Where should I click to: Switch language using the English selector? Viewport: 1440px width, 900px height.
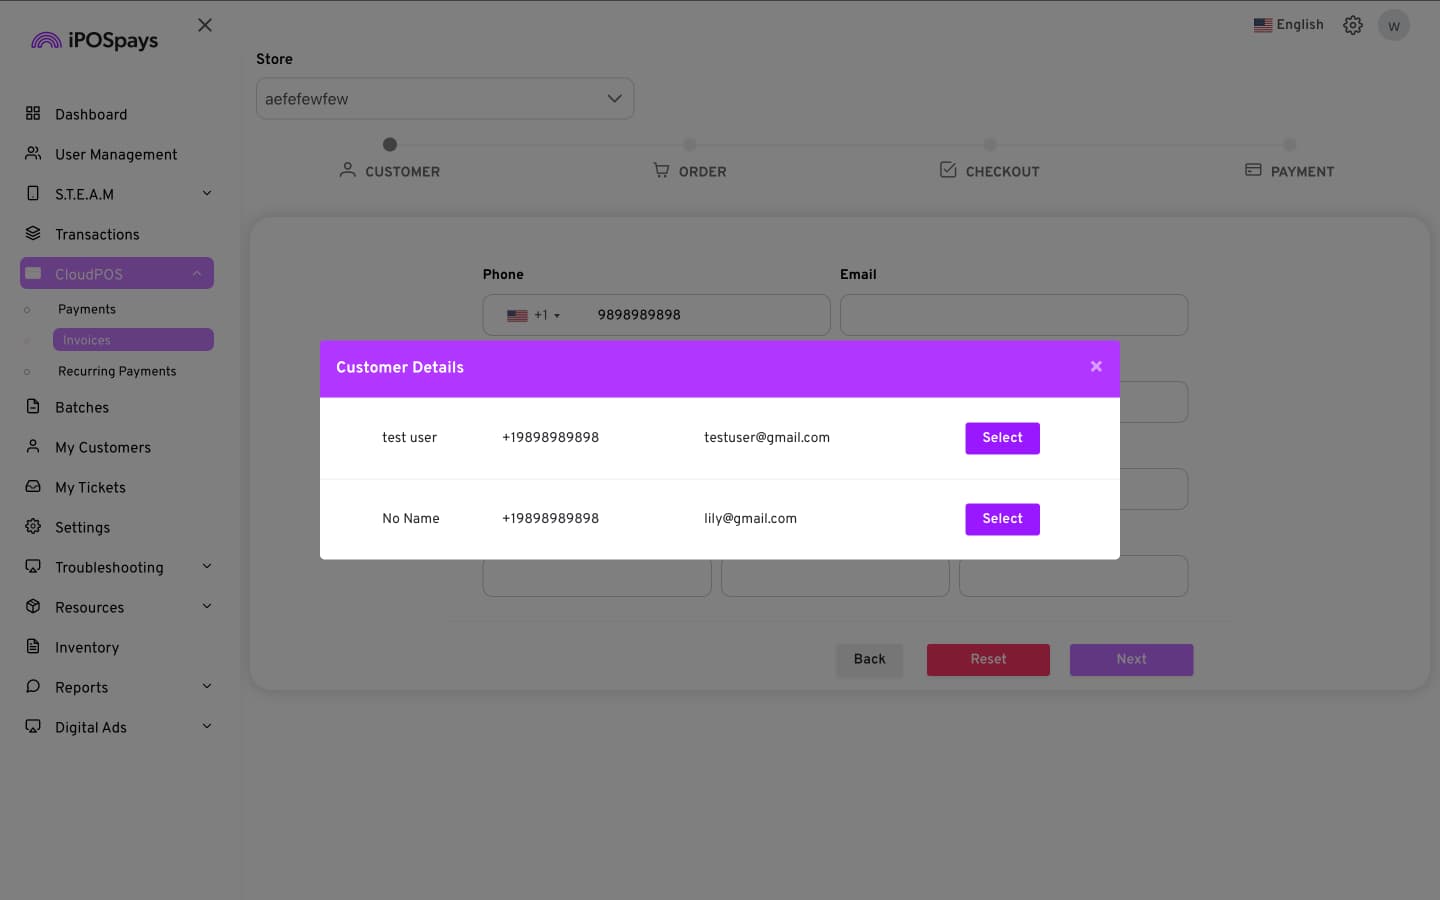[1288, 25]
